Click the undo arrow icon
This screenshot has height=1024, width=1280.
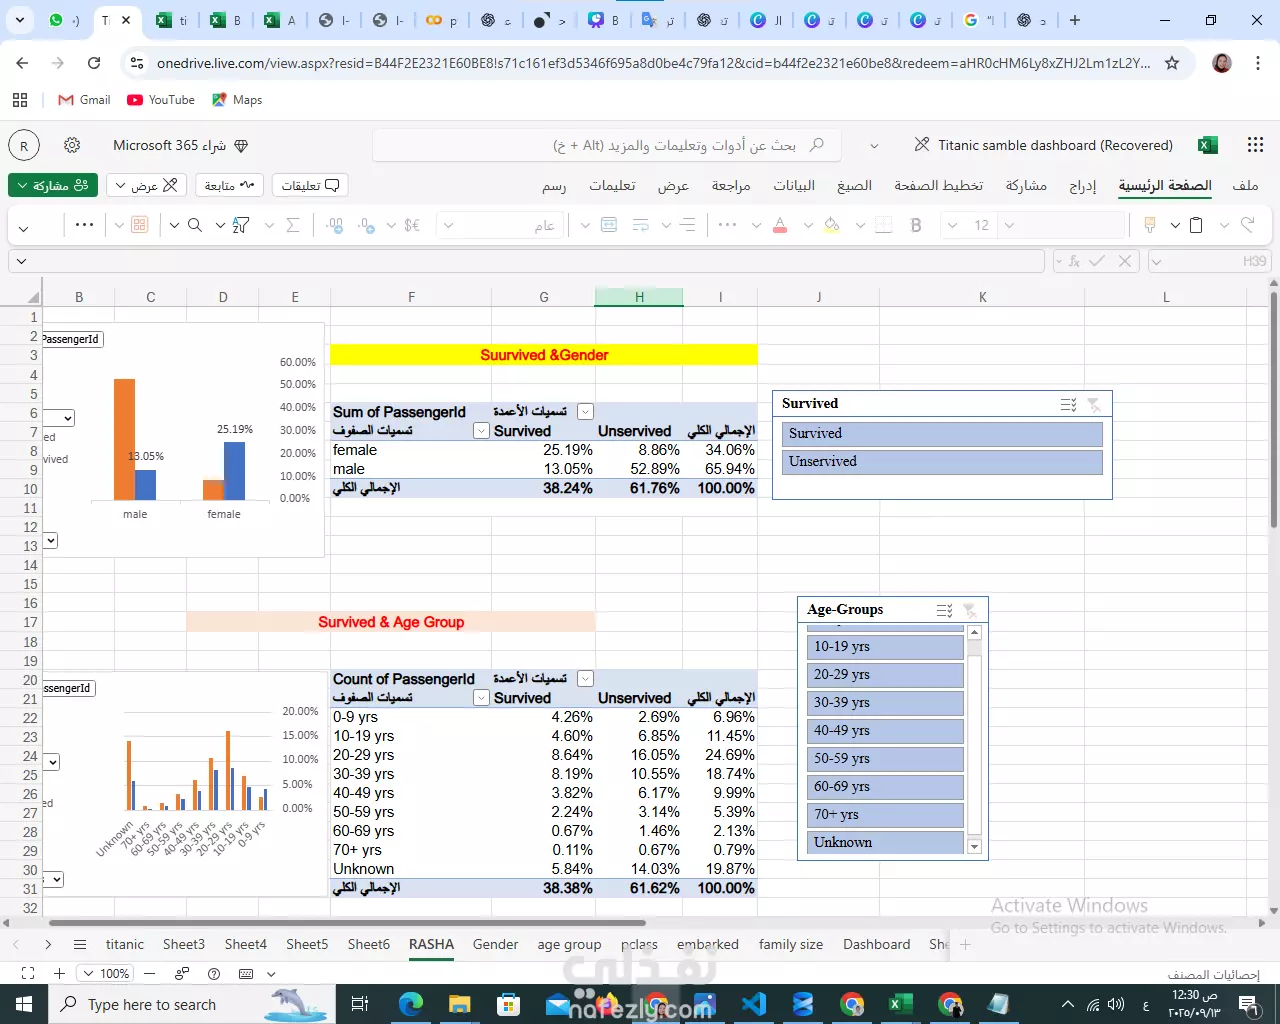(1247, 225)
